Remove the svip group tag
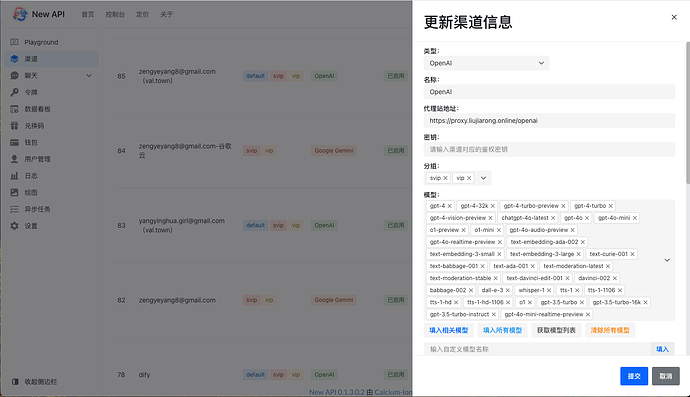Image resolution: width=690 pixels, height=397 pixels. pos(445,178)
